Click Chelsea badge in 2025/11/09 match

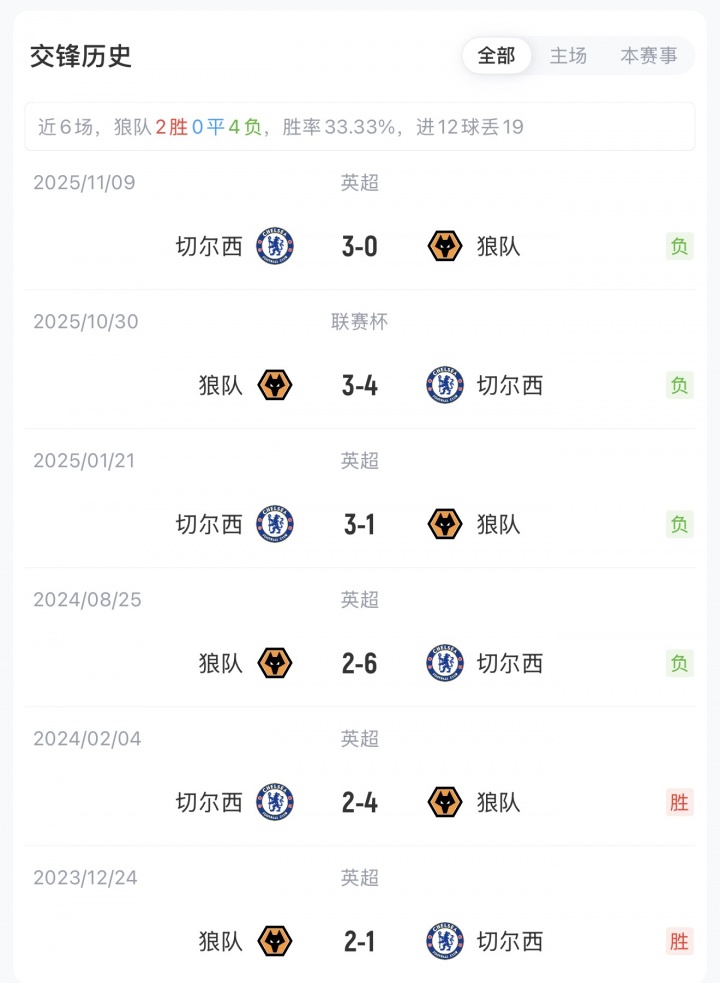[x=275, y=246]
